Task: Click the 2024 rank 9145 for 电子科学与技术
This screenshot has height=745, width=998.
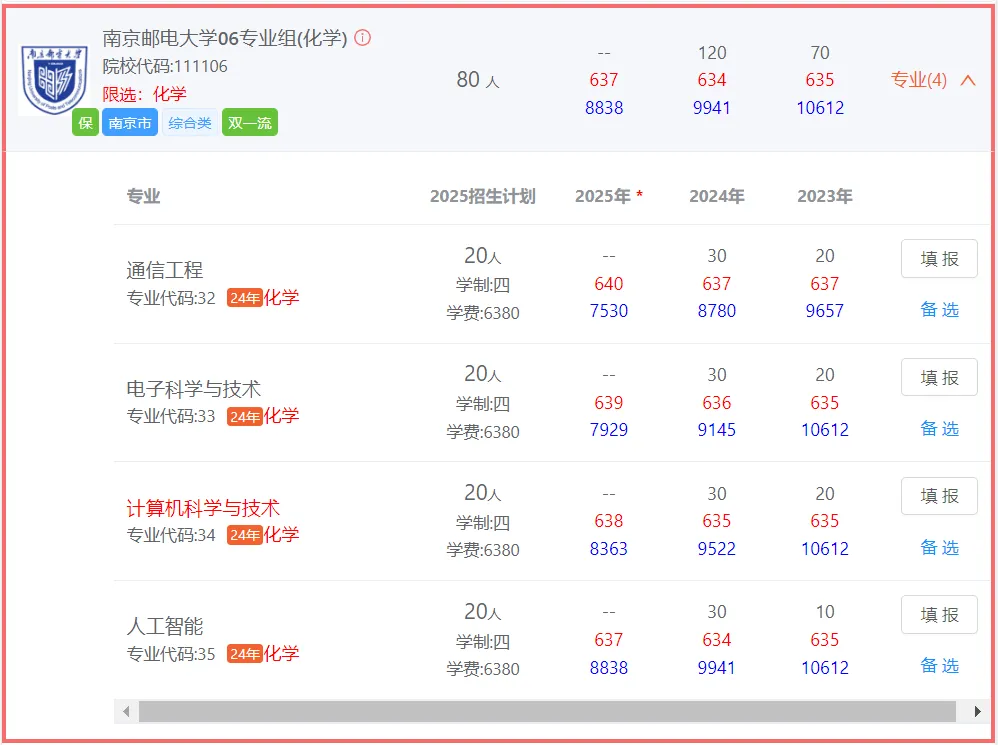Action: (x=717, y=430)
